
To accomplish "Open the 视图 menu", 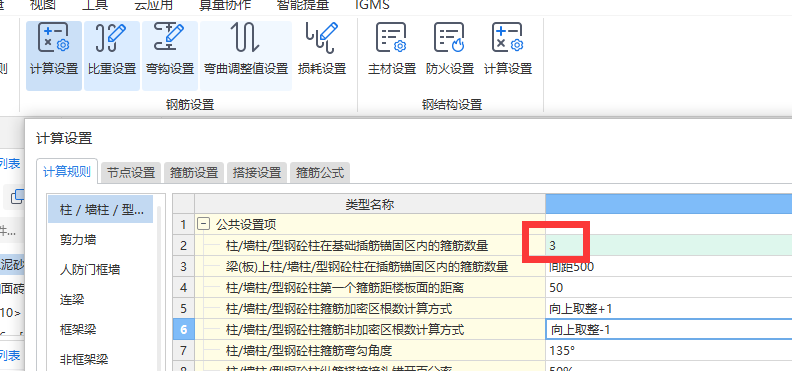I will click(x=42, y=5).
